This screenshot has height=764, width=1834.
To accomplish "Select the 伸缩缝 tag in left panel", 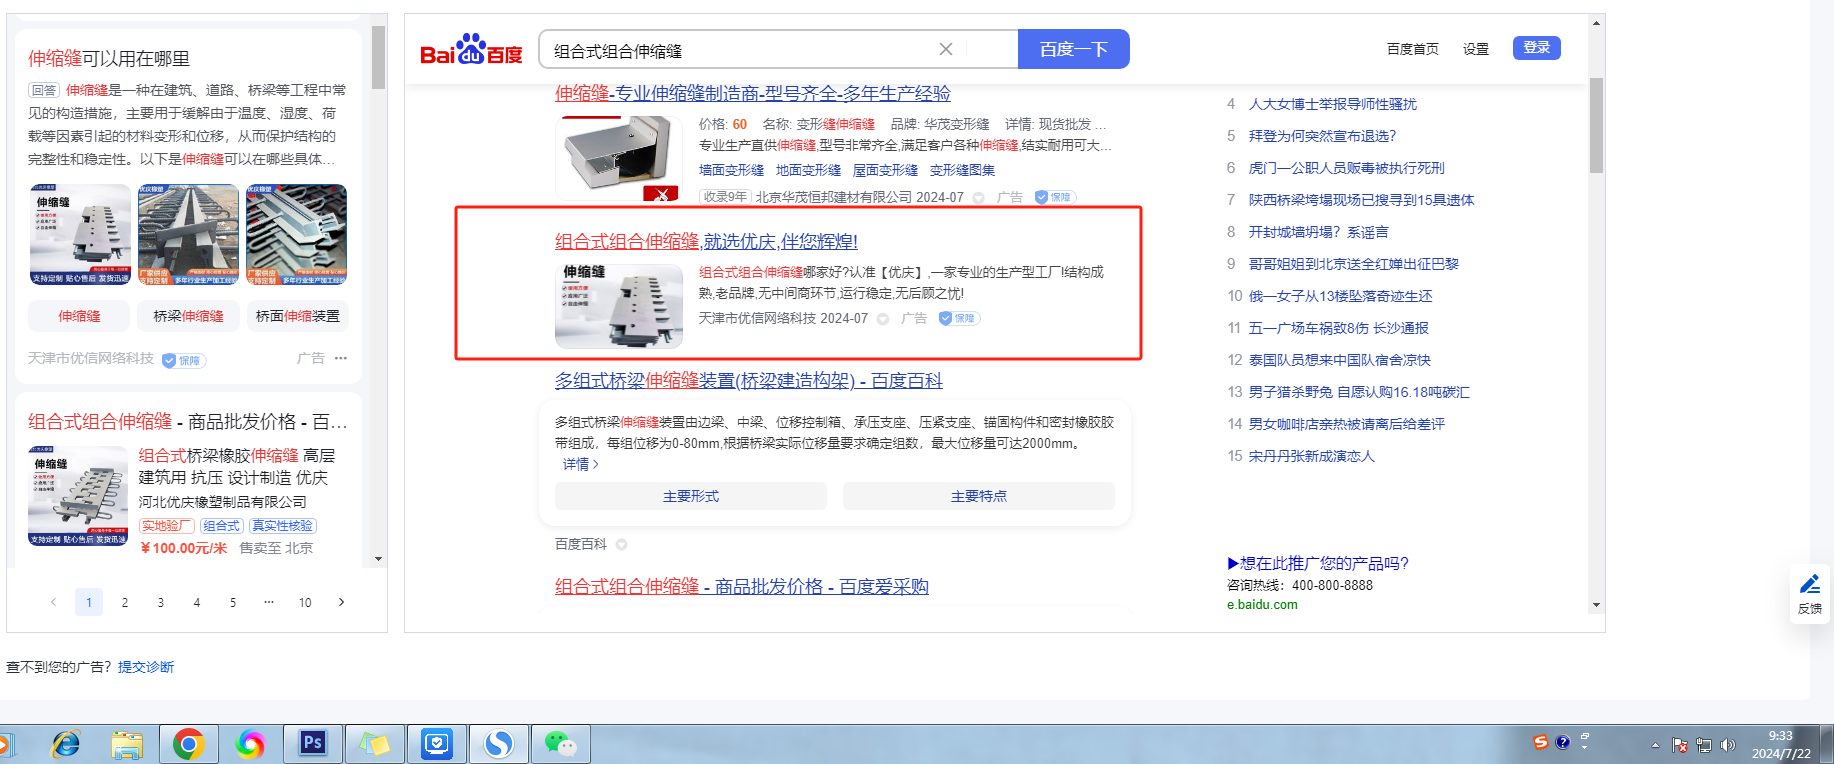I will pyautogui.click(x=79, y=316).
